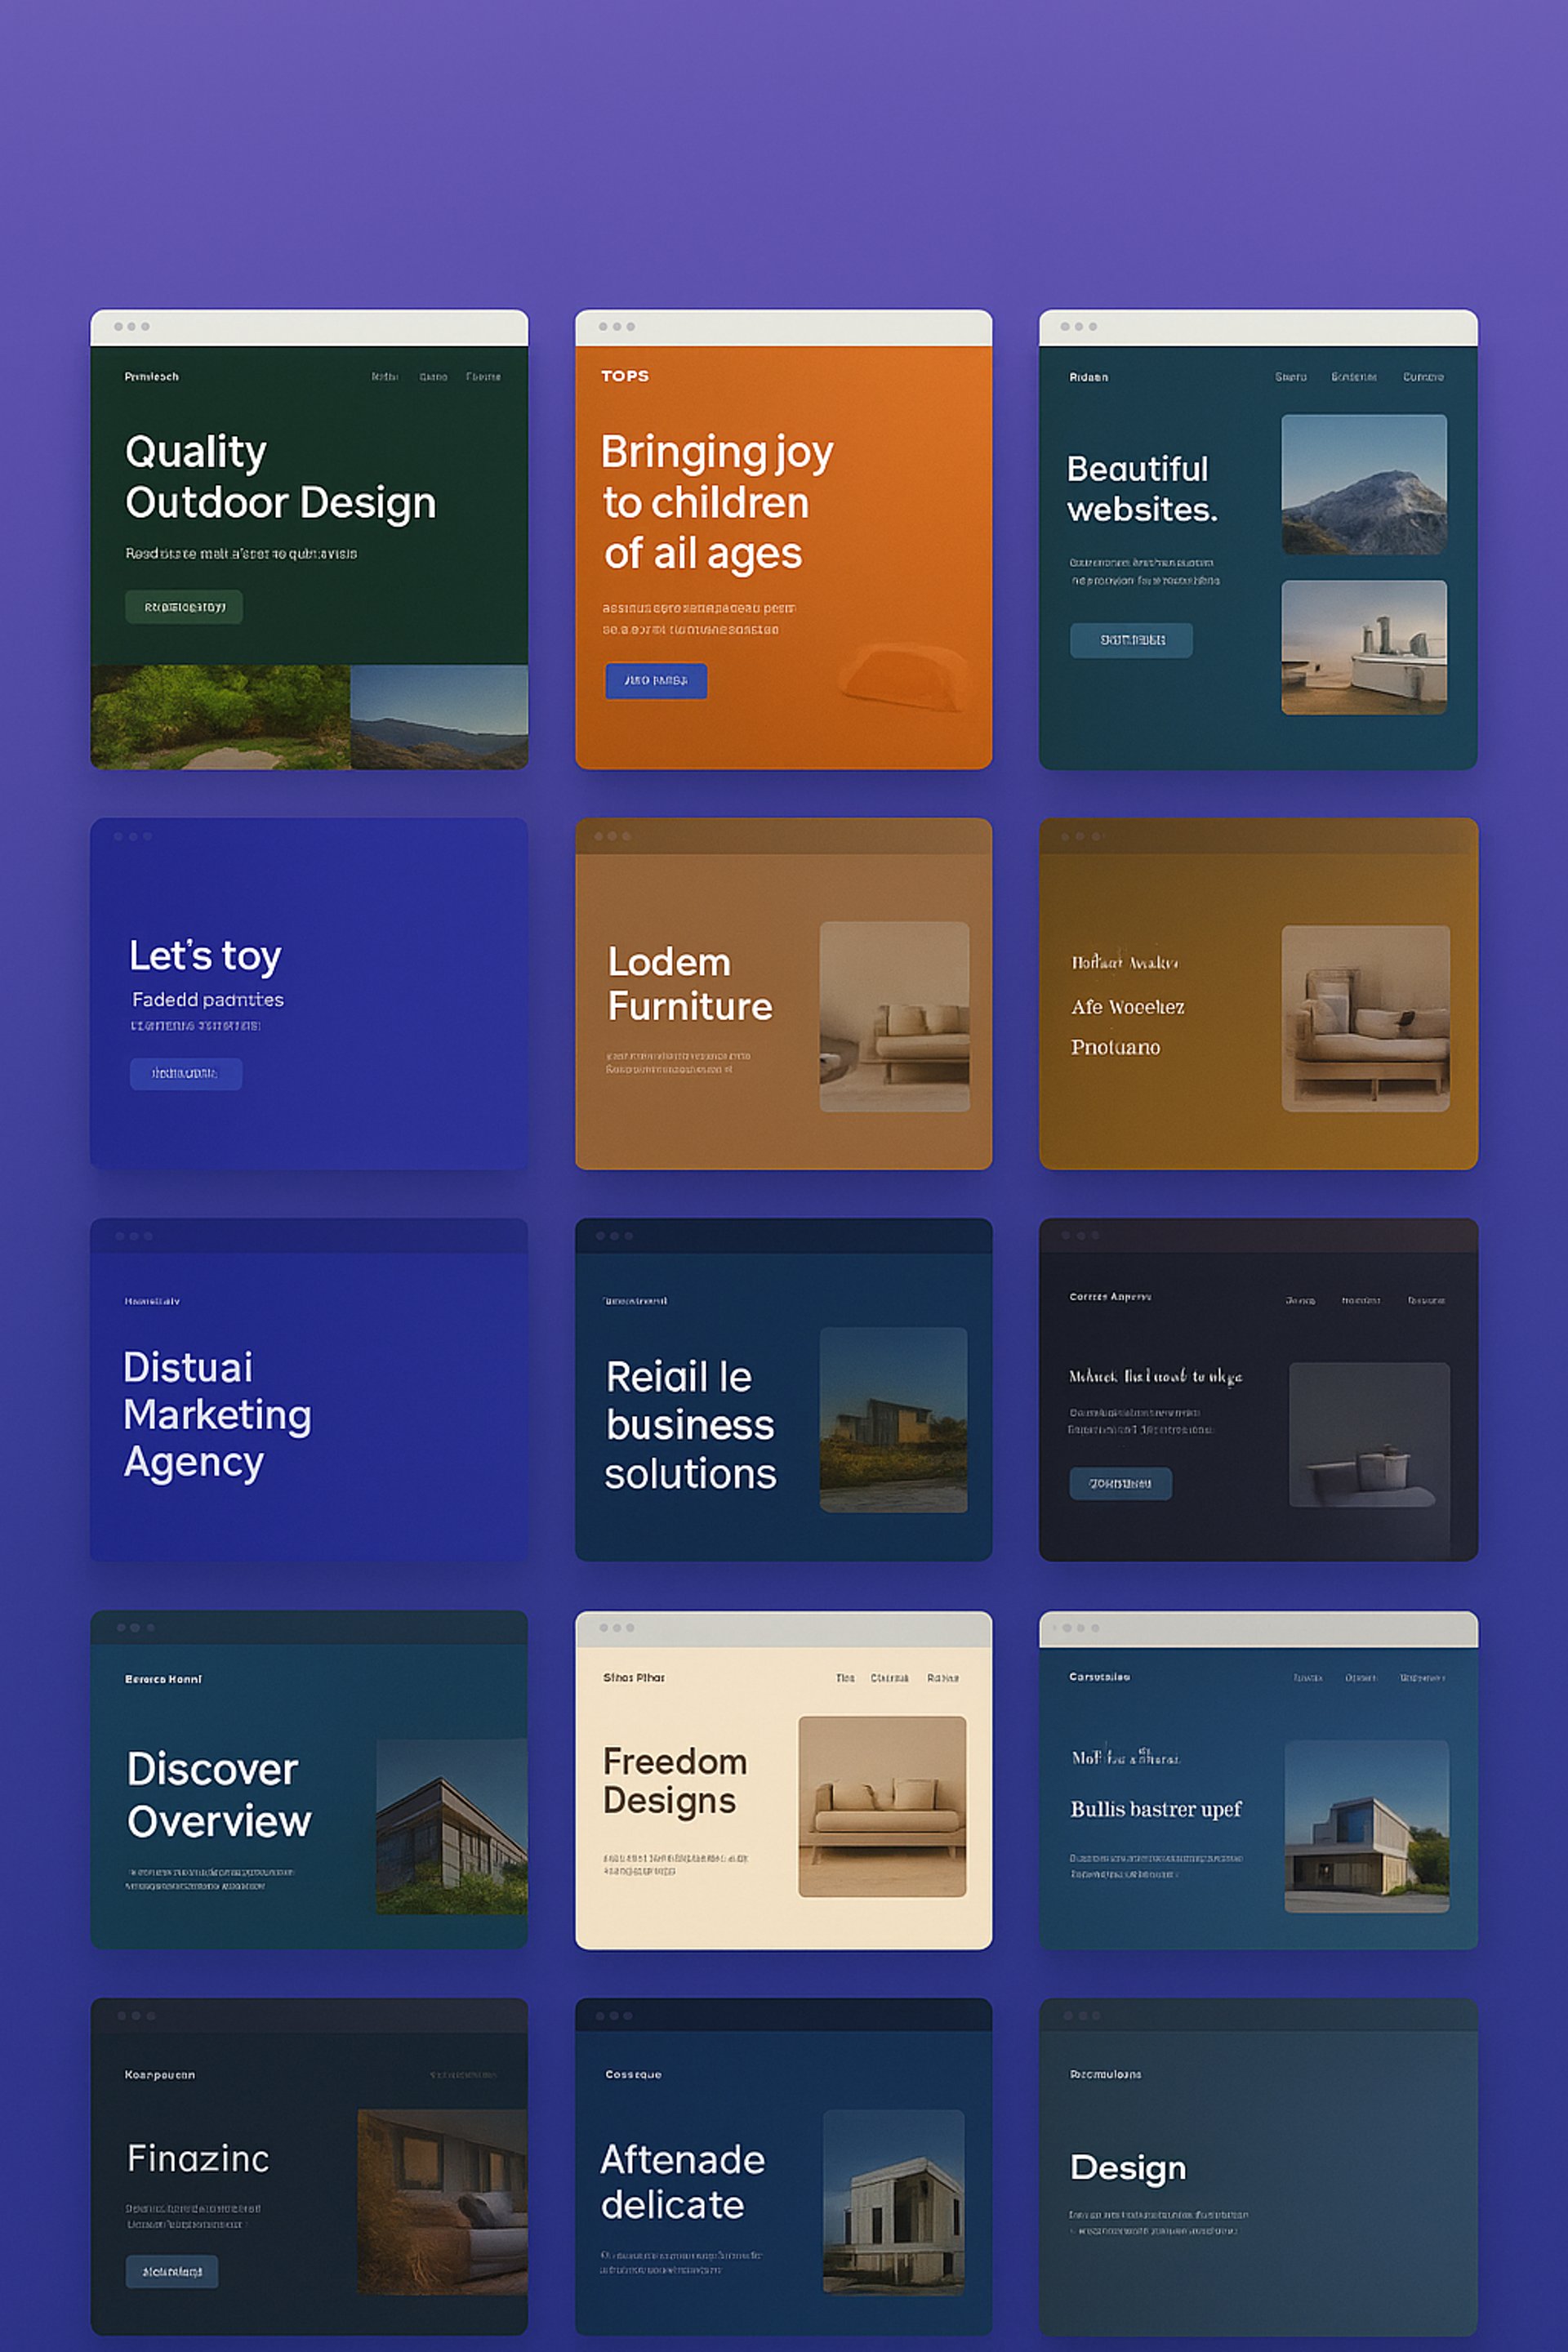
Task: Select the Freedom Designs sofa image
Action: tap(882, 1806)
